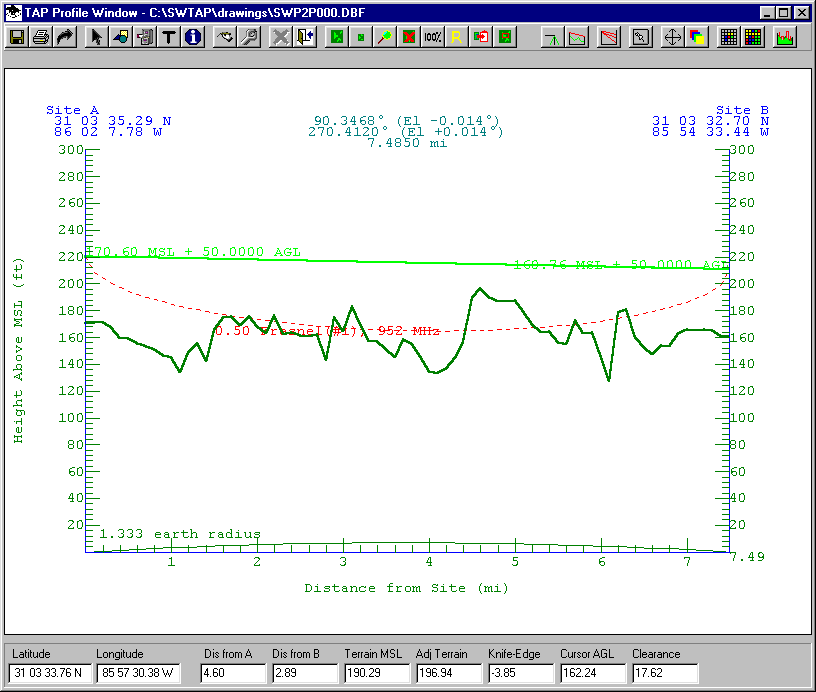The image size is (816, 692).
Task: Select the shapes drawing tool
Action: click(x=121, y=37)
